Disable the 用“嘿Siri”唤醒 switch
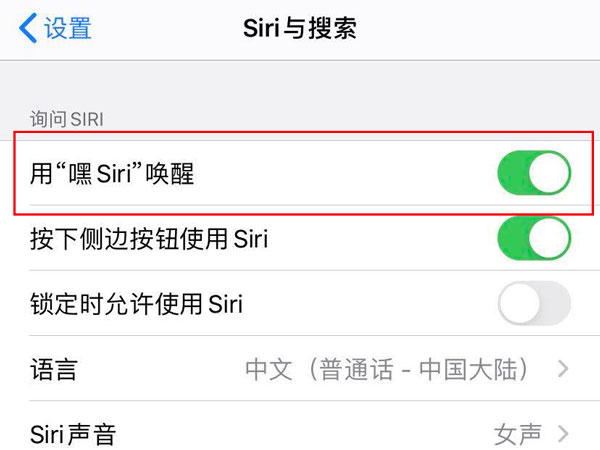This screenshot has width=600, height=450. pyautogui.click(x=533, y=174)
